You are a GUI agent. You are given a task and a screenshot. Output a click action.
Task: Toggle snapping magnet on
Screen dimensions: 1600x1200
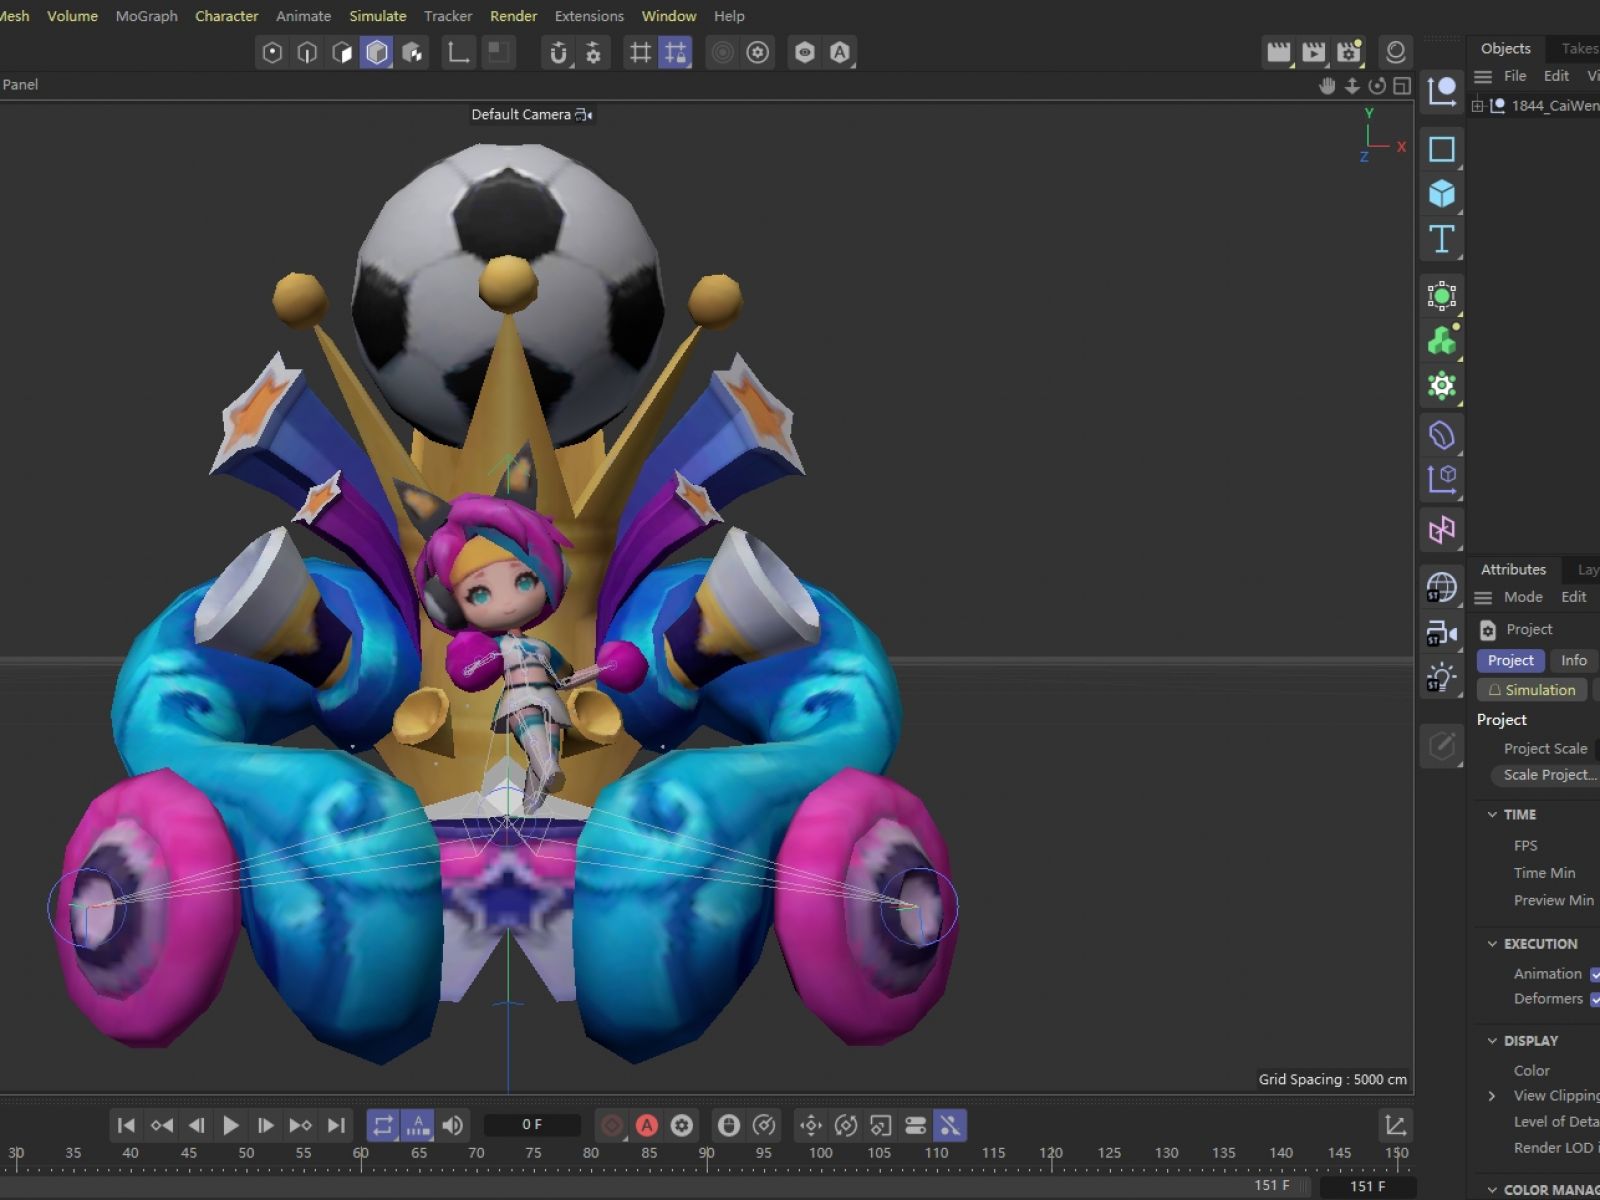click(x=558, y=52)
